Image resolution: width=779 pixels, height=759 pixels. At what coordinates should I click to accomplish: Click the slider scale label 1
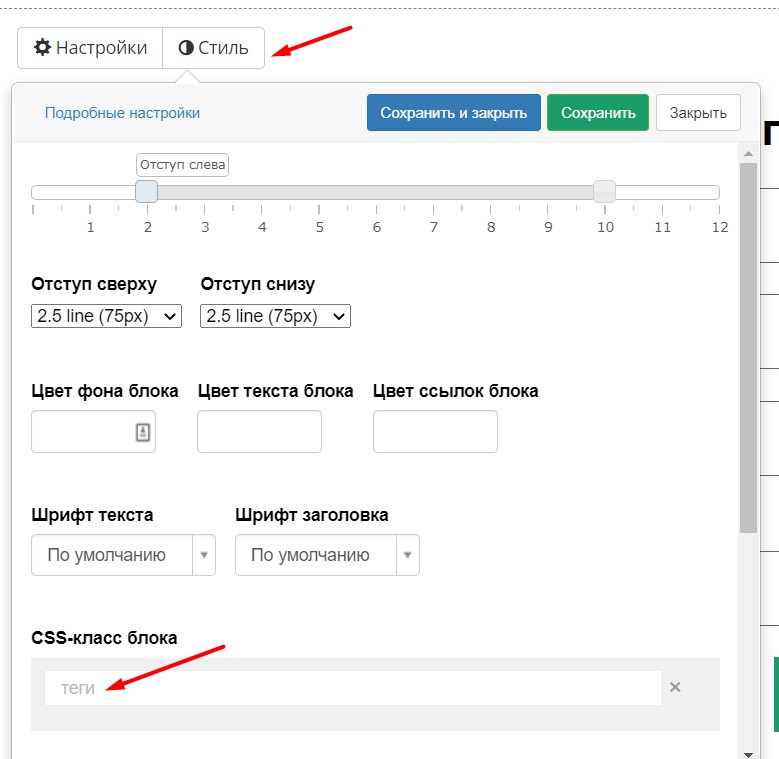click(x=90, y=228)
